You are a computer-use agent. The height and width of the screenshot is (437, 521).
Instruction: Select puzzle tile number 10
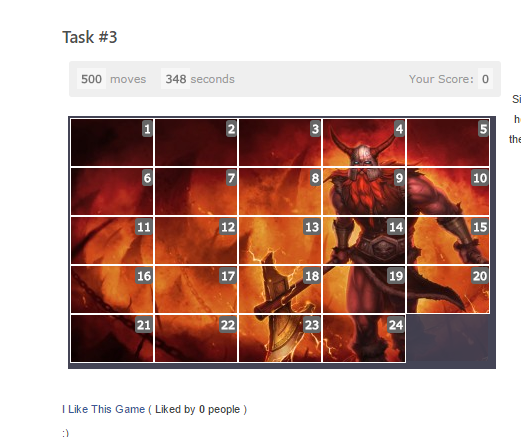coord(448,191)
